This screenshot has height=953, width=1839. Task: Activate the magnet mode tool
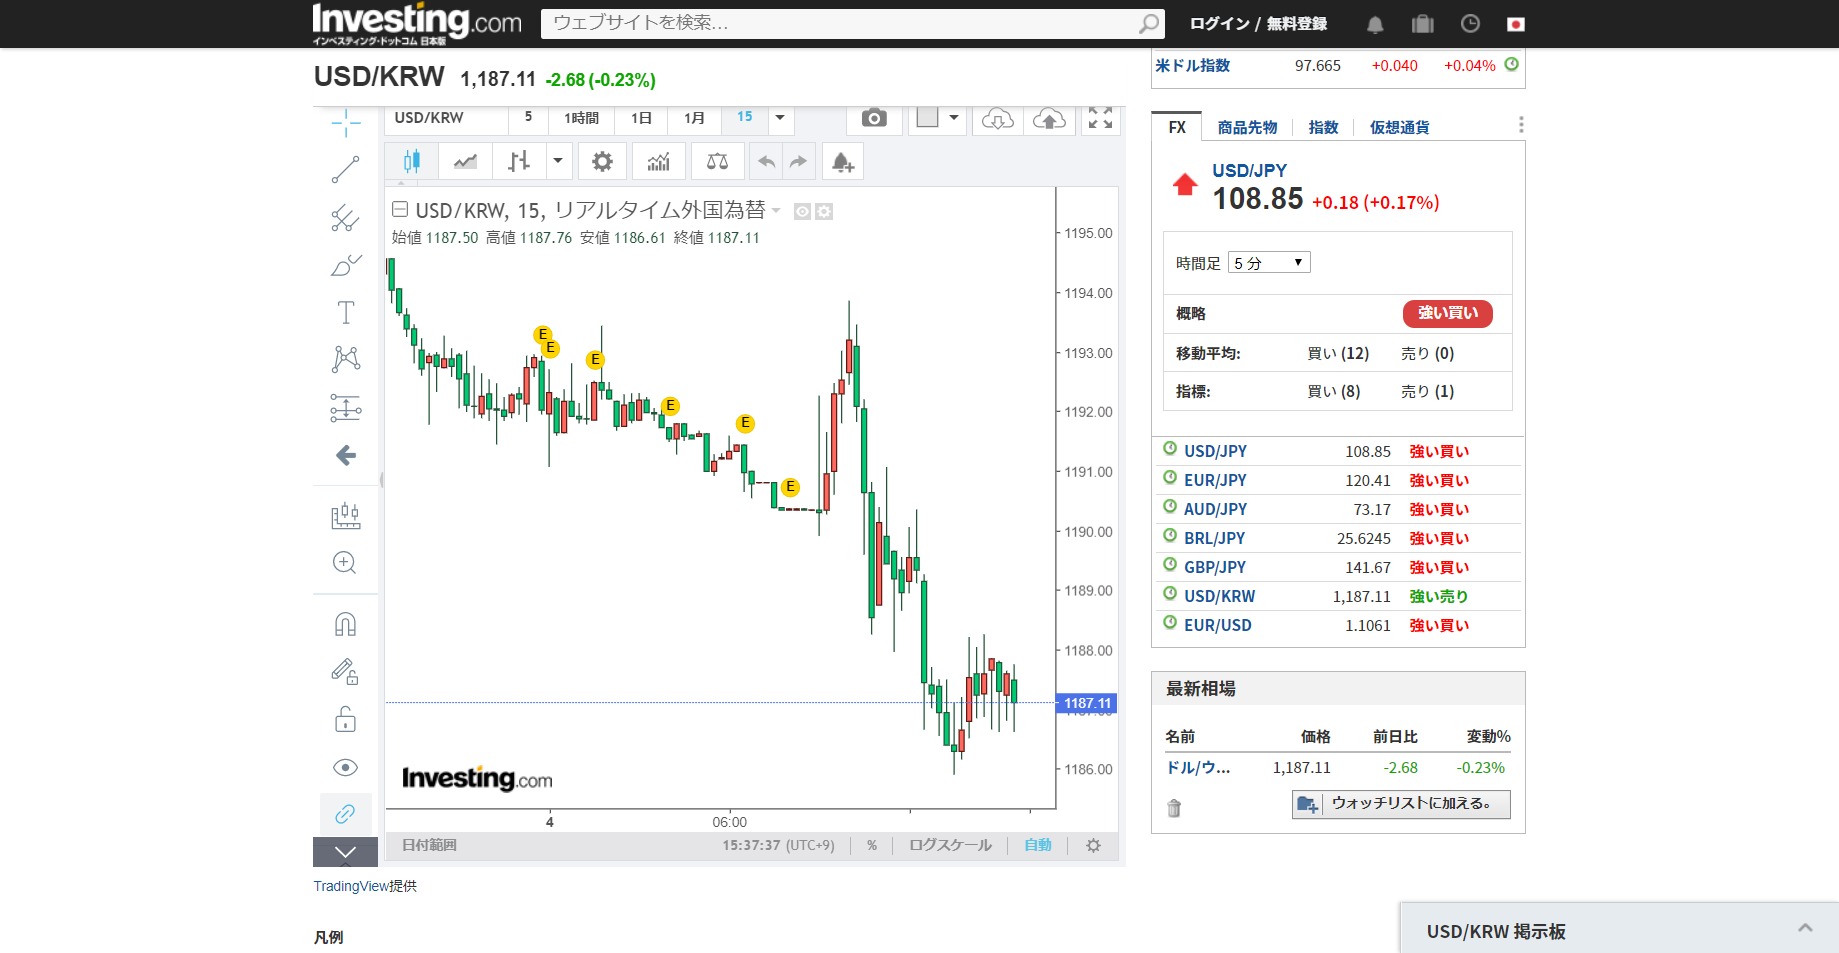[345, 625]
